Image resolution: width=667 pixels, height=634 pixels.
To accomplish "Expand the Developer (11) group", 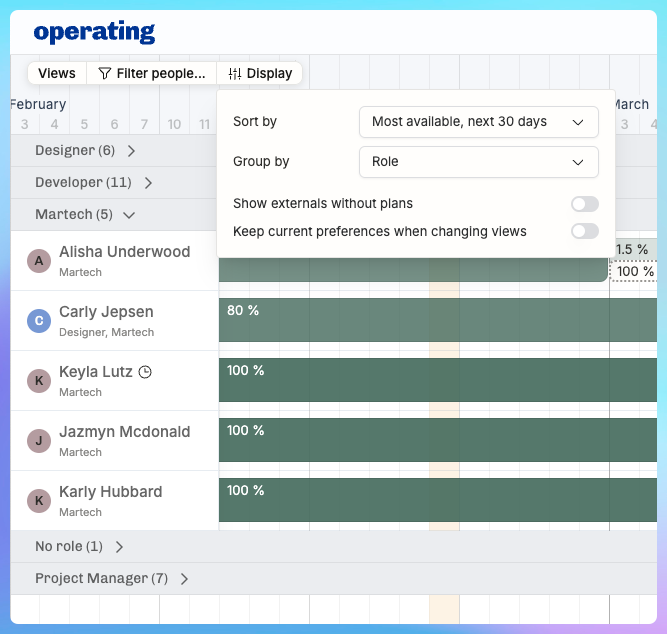I will click(x=93, y=183).
